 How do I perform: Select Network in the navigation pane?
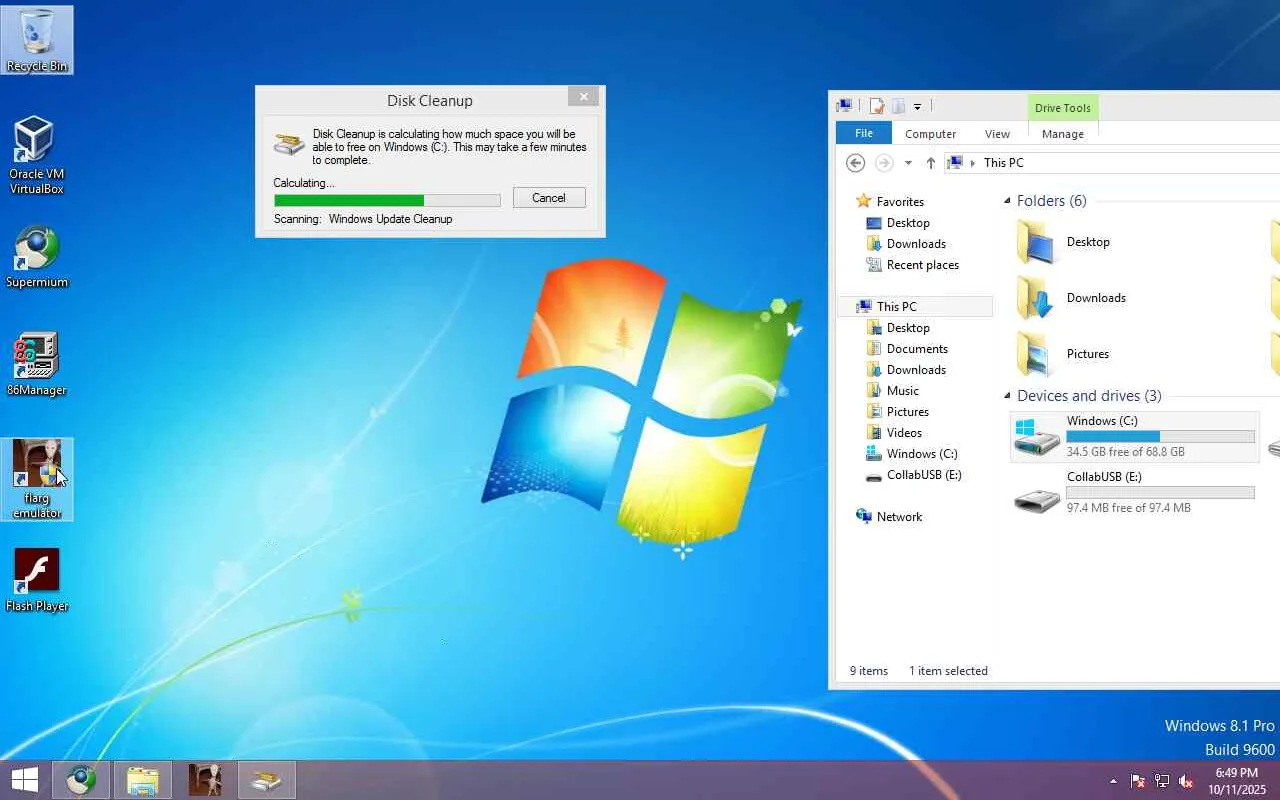(x=899, y=517)
